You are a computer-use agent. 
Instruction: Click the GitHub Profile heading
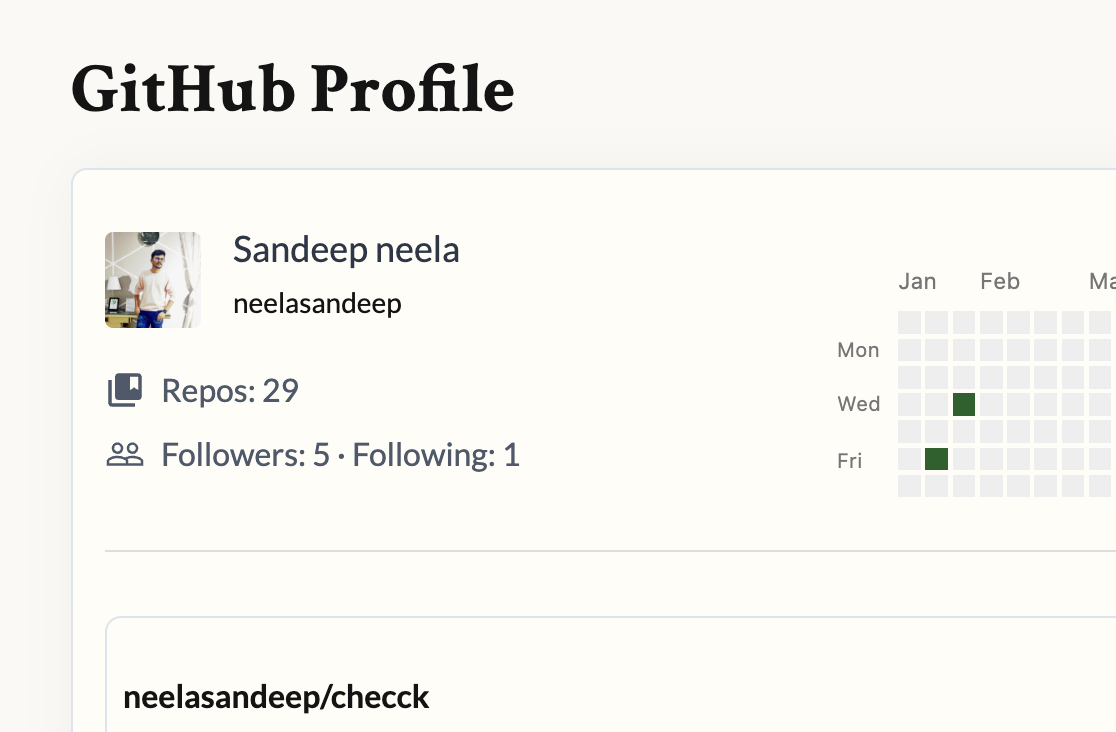coord(293,90)
